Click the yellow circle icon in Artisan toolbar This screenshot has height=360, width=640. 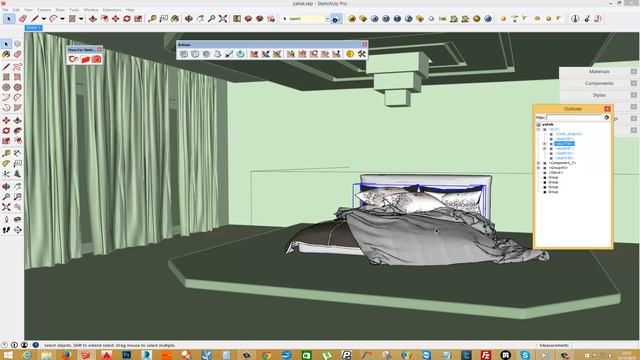pos(350,54)
